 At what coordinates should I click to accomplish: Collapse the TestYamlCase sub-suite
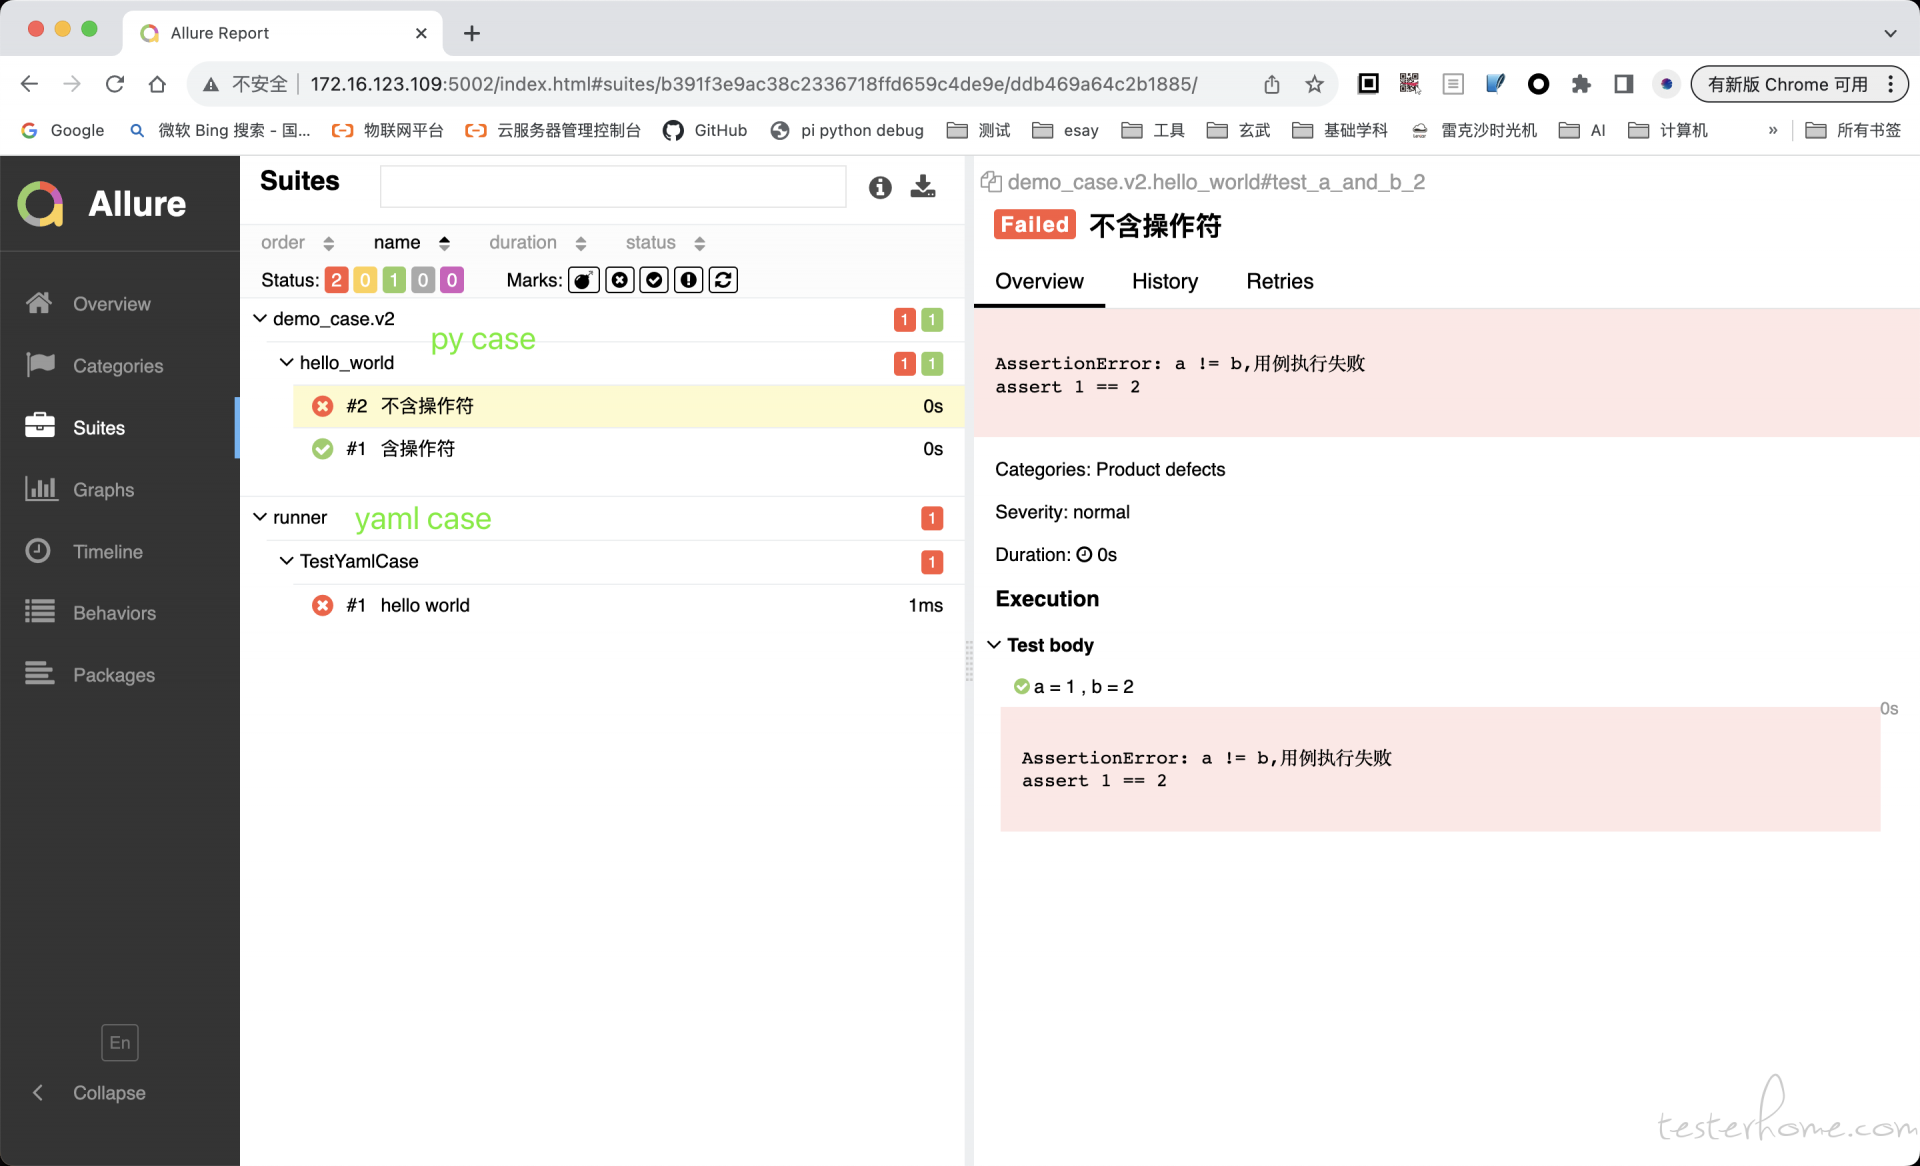(x=287, y=561)
